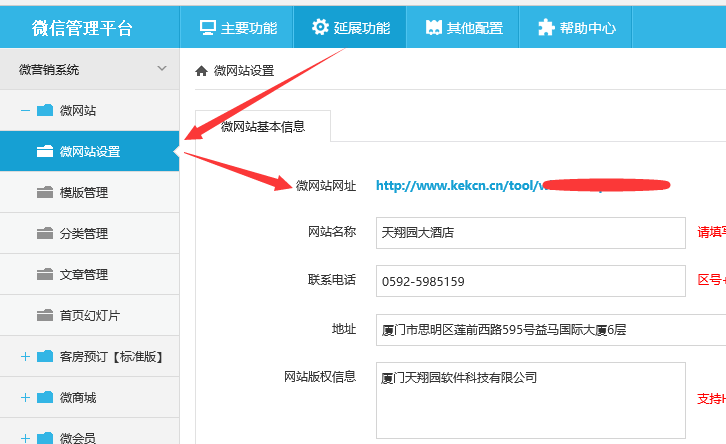The image size is (726, 444).
Task: Collapse the 微营销系统 section chevron
Action: pyautogui.click(x=162, y=69)
